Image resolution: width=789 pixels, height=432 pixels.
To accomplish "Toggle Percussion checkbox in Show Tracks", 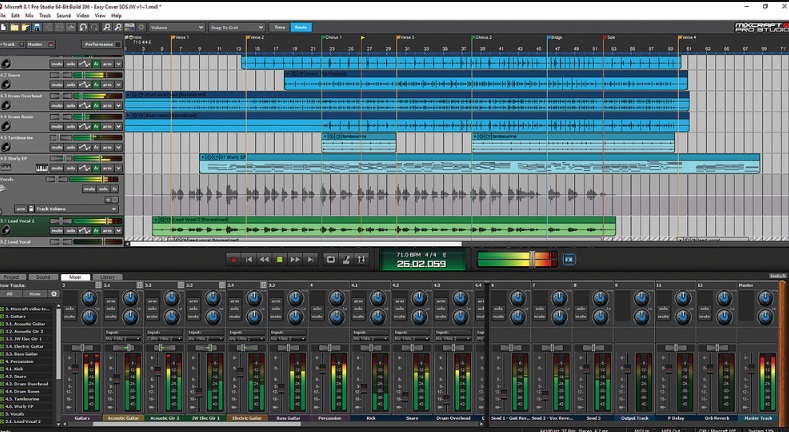I will click(2, 361).
